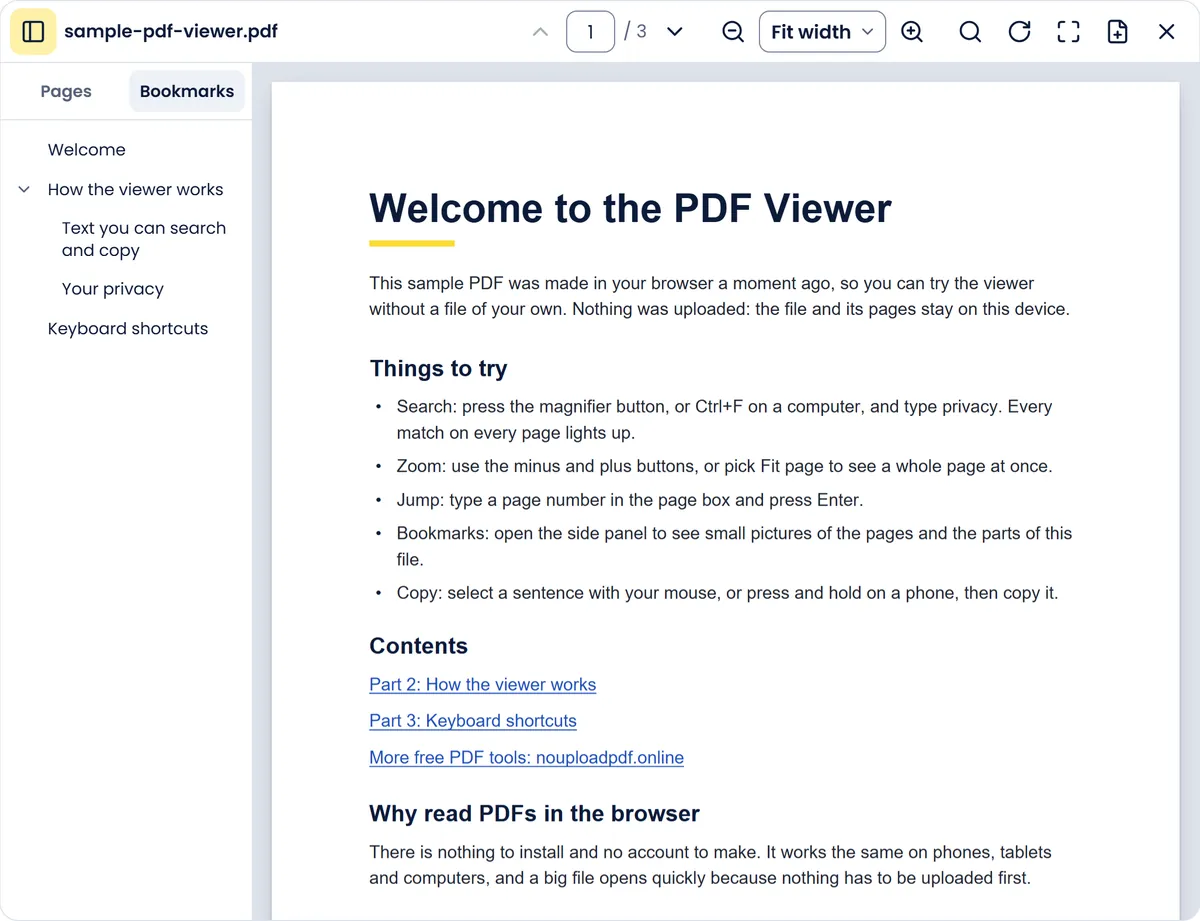The height and width of the screenshot is (921, 1200).
Task: Click the Welcome to the PDF Viewer heading
Action: [x=630, y=208]
